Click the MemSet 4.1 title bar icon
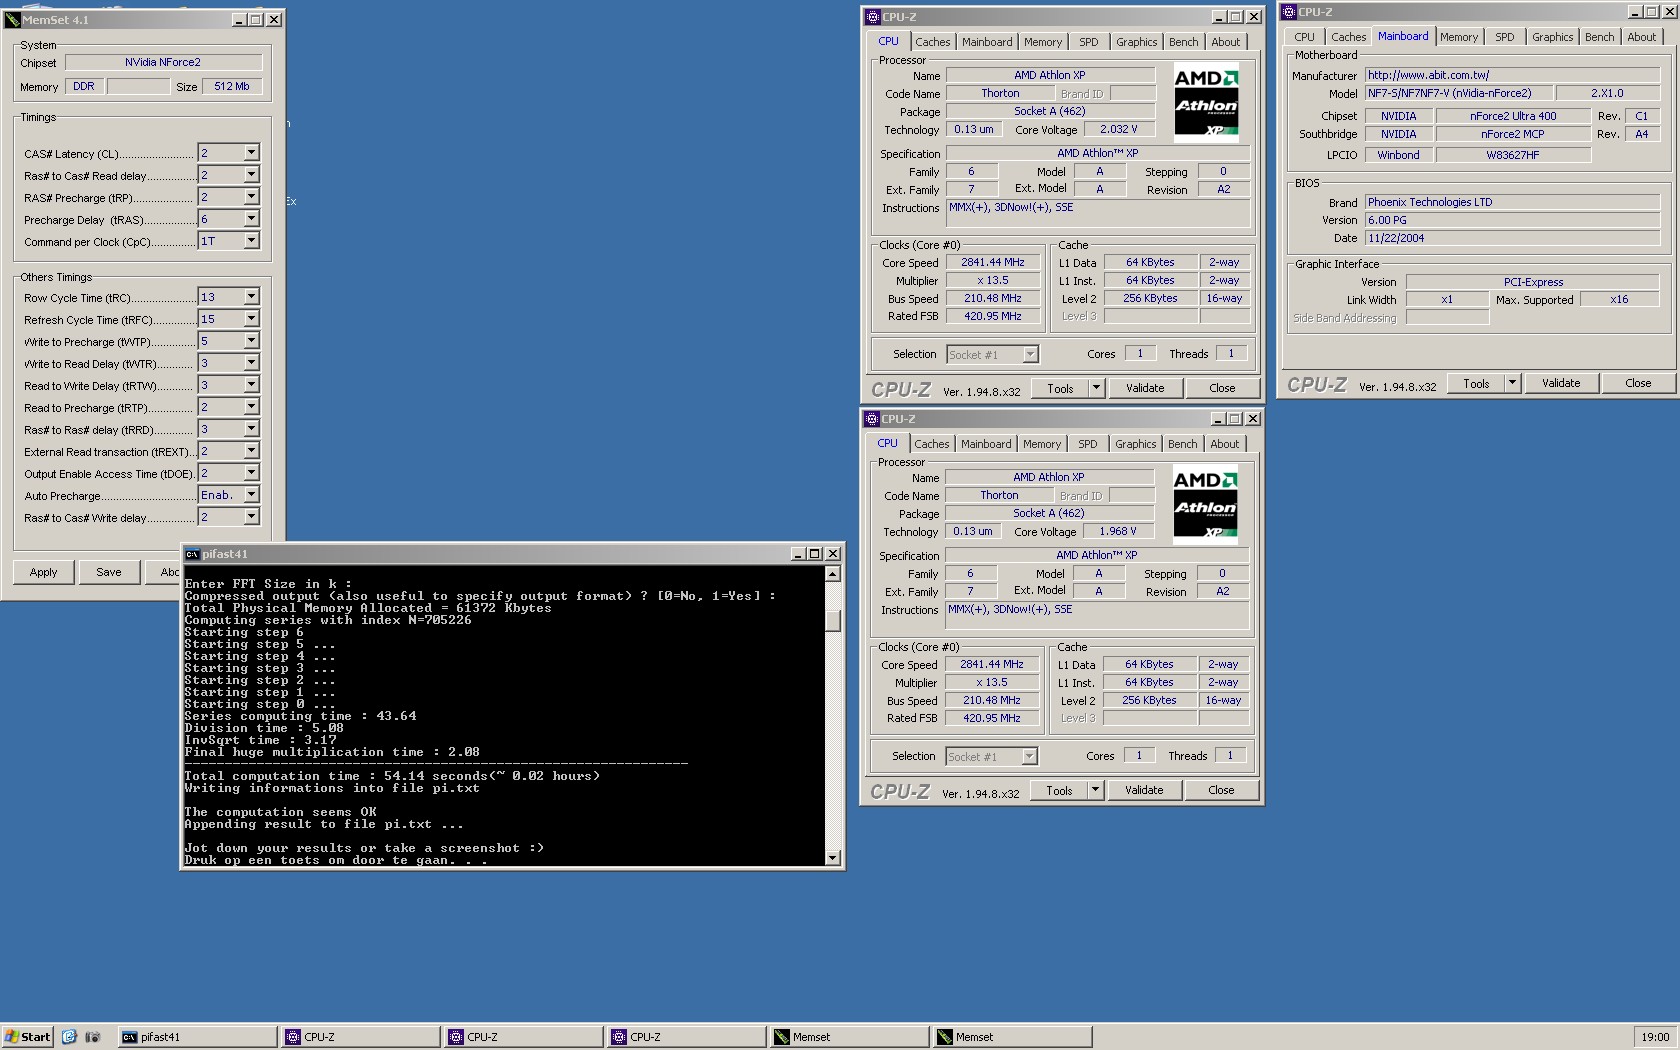Screen dimensions: 1680x1050 coord(12,19)
